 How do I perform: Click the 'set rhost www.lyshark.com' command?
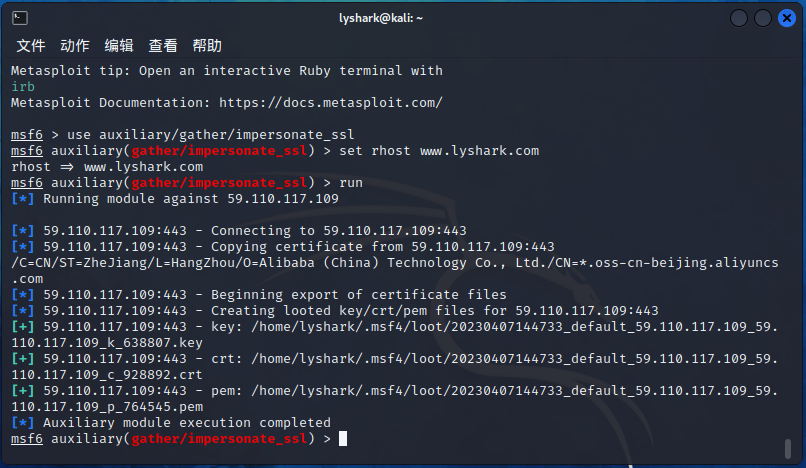[442, 151]
